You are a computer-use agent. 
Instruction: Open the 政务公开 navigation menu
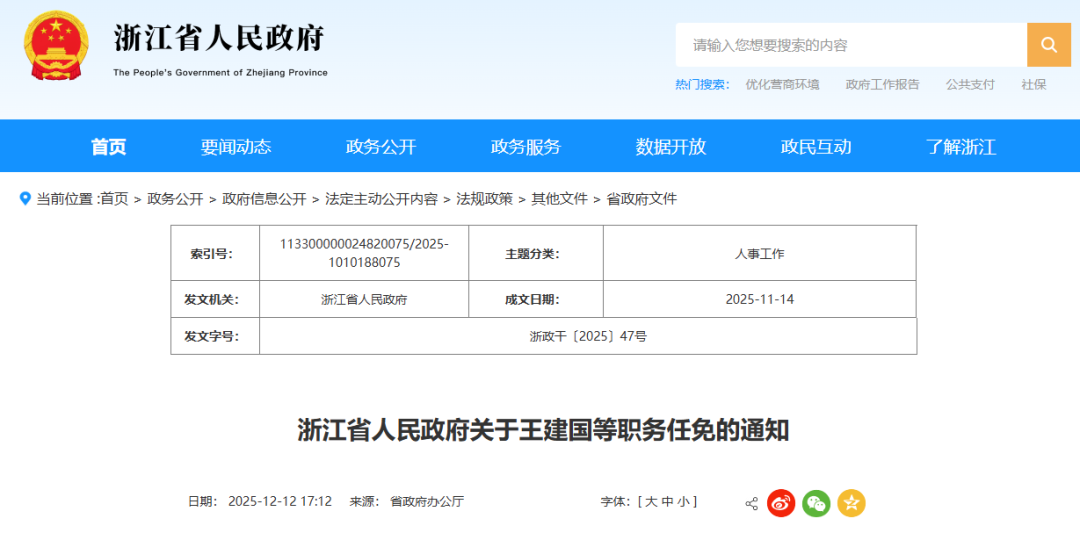click(381, 147)
